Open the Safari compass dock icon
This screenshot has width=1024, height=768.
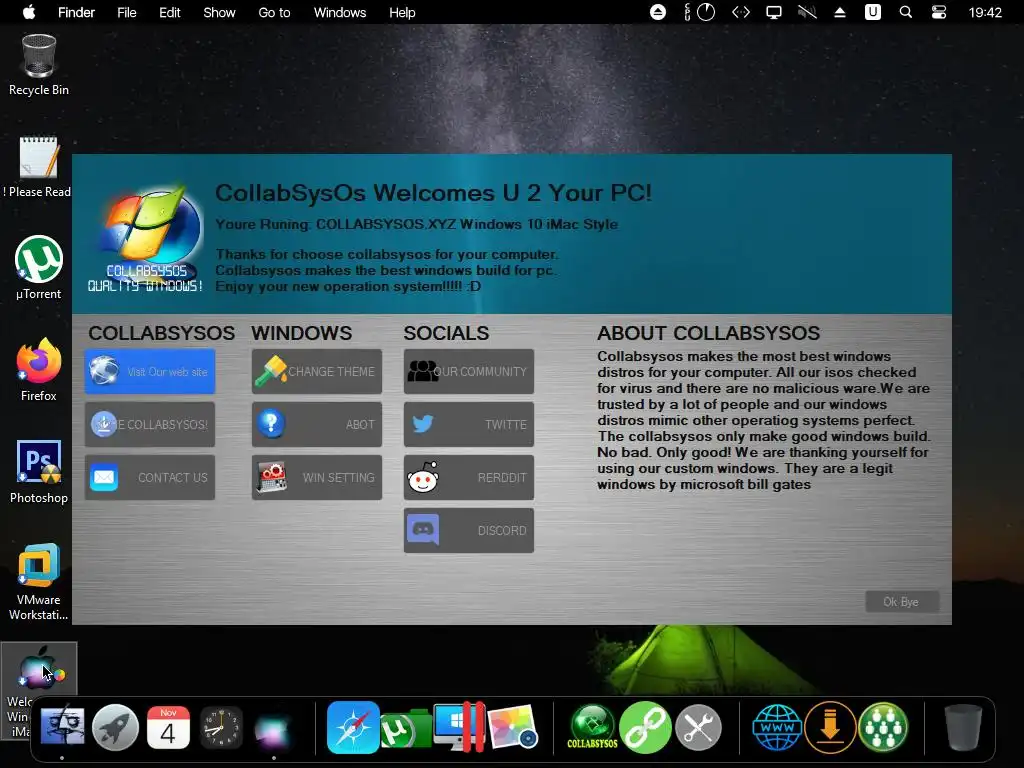click(x=353, y=727)
